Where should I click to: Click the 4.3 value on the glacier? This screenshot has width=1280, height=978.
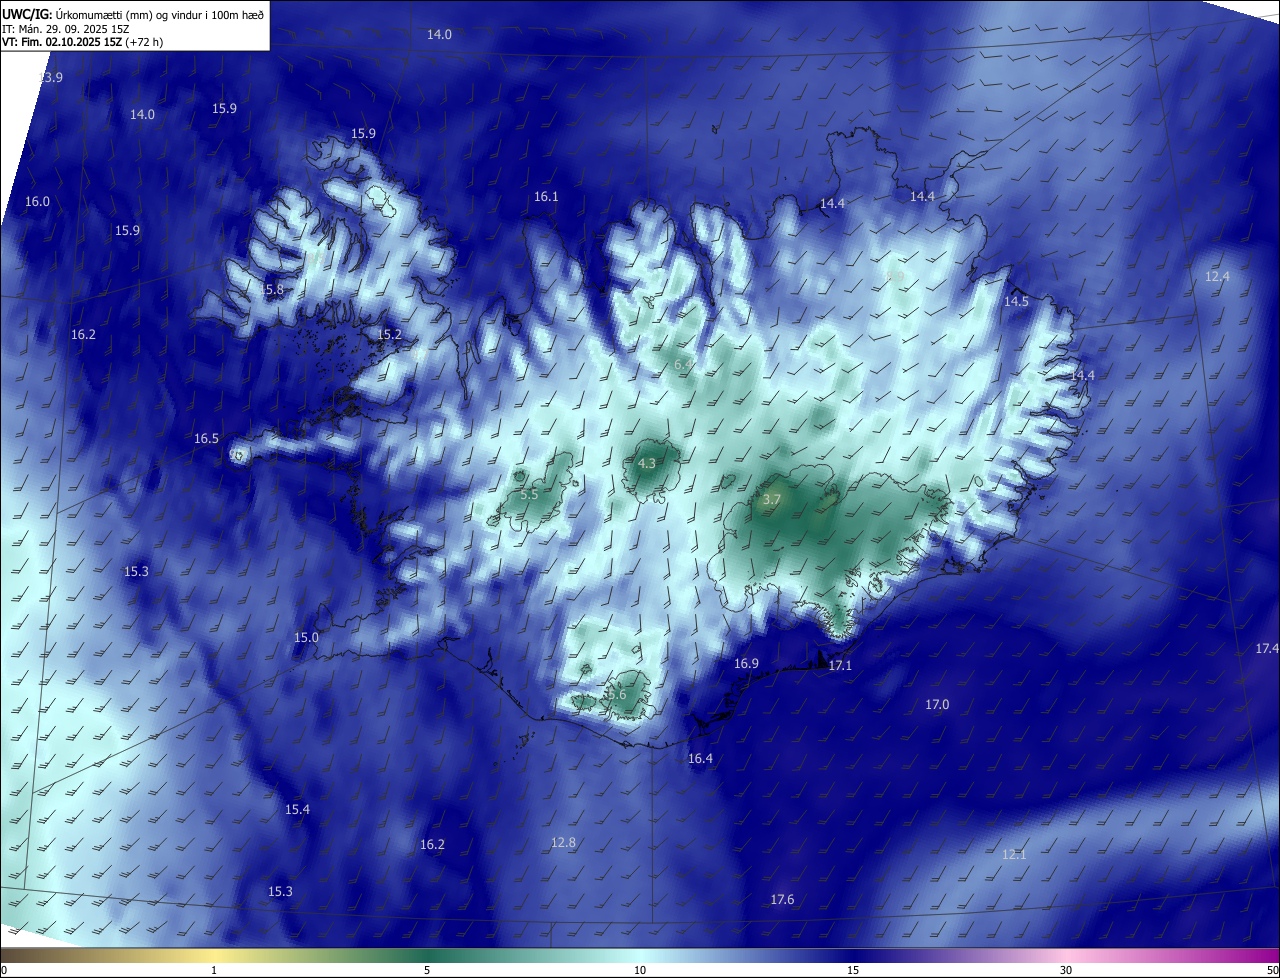pos(646,463)
